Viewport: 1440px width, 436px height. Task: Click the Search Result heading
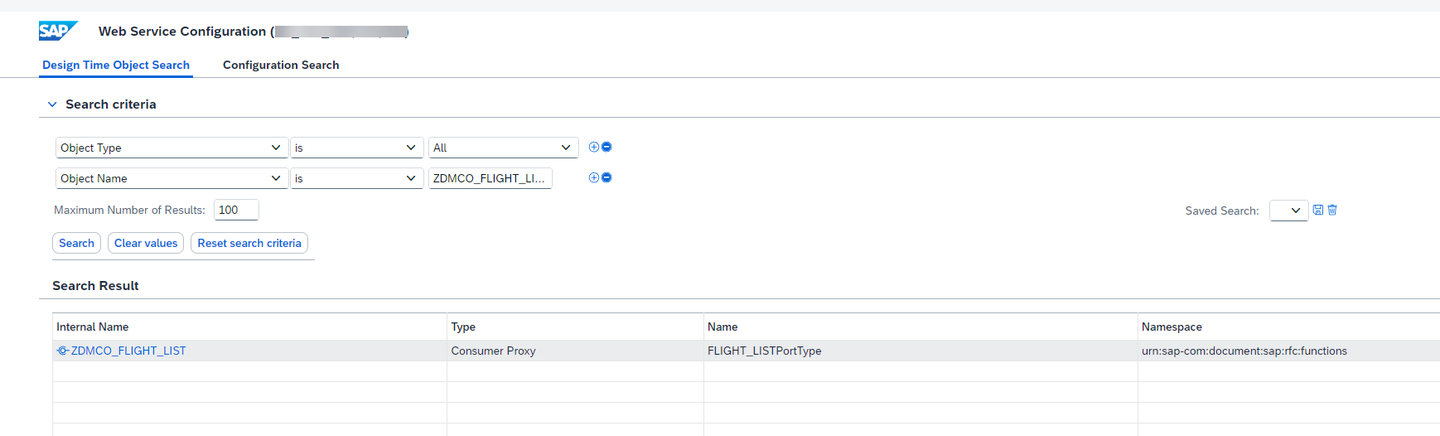click(x=96, y=286)
